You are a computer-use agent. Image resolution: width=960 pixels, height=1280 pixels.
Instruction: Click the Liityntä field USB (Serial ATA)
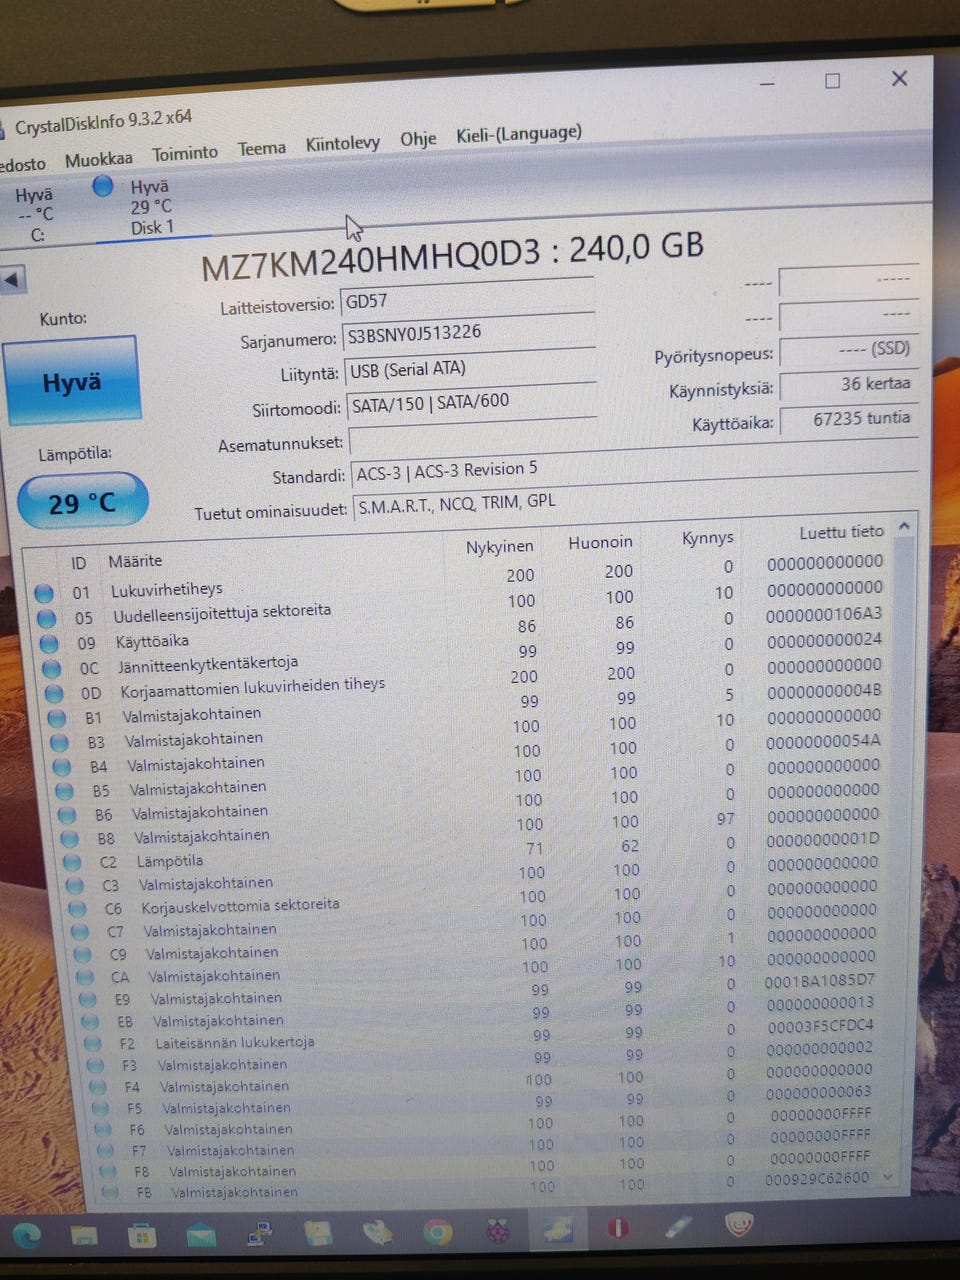[x=471, y=368]
